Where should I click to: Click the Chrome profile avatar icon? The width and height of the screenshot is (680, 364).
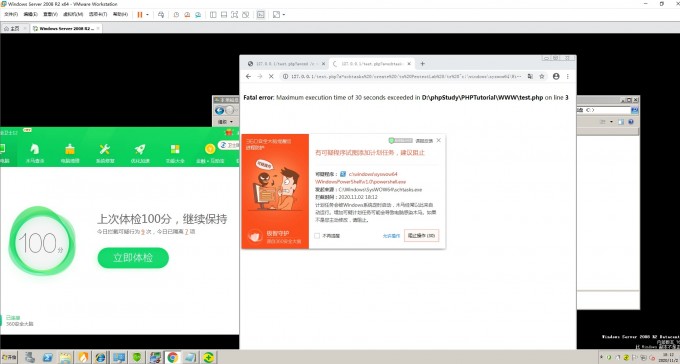(556, 76)
